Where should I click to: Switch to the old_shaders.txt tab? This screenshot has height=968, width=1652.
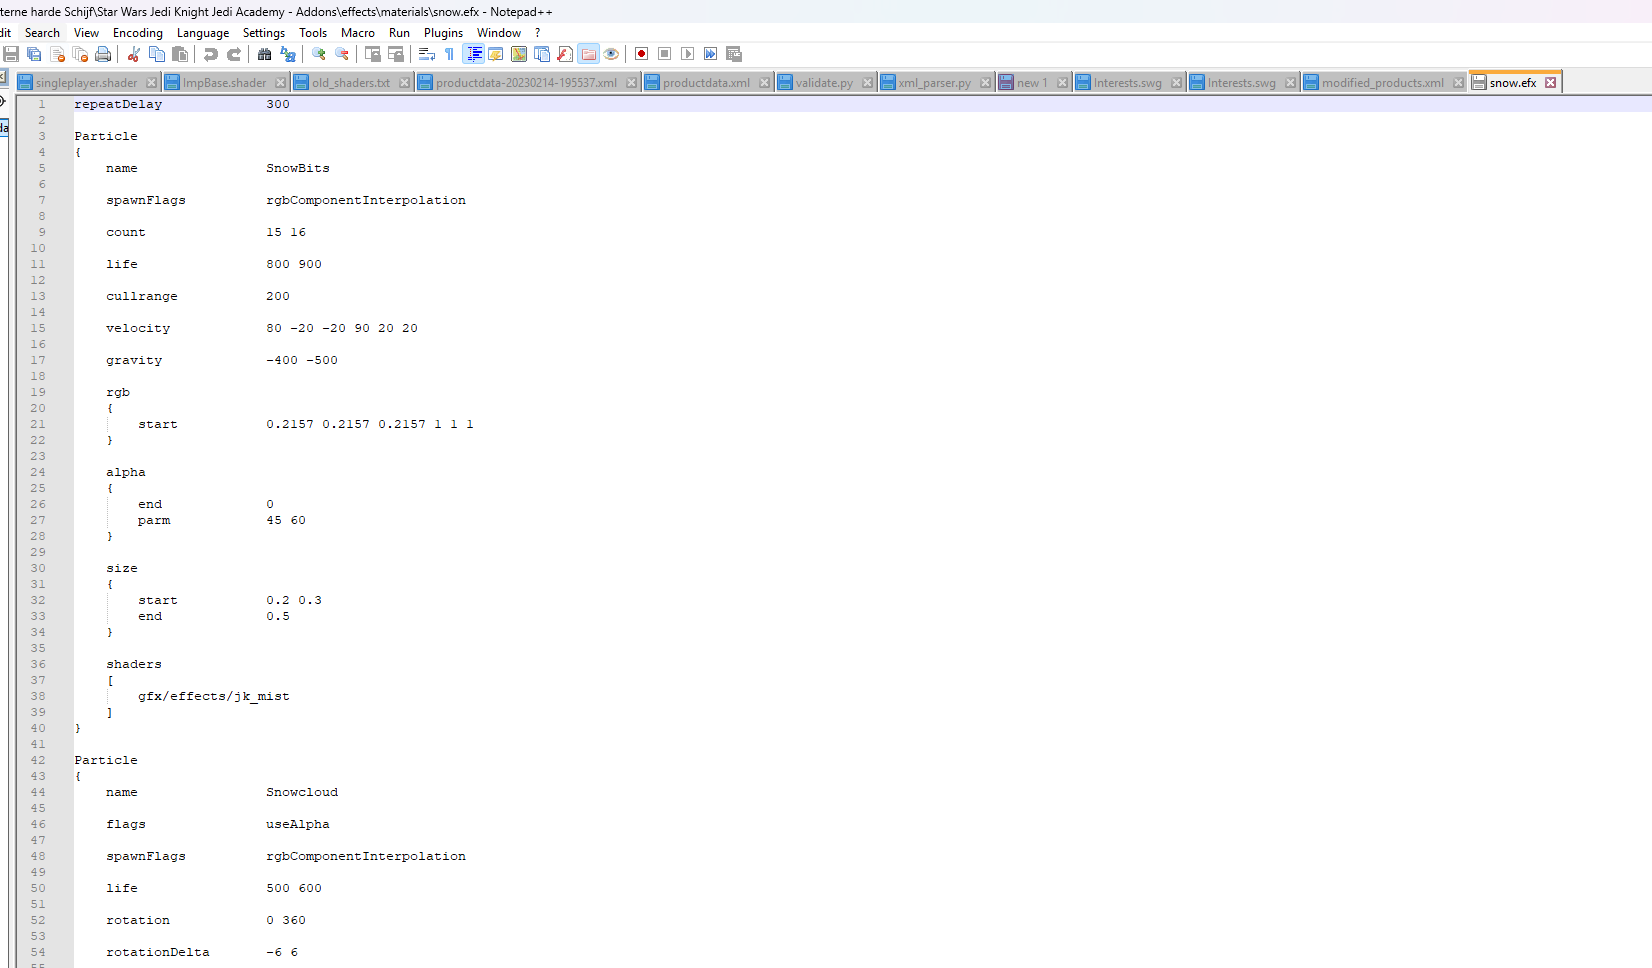coord(350,83)
